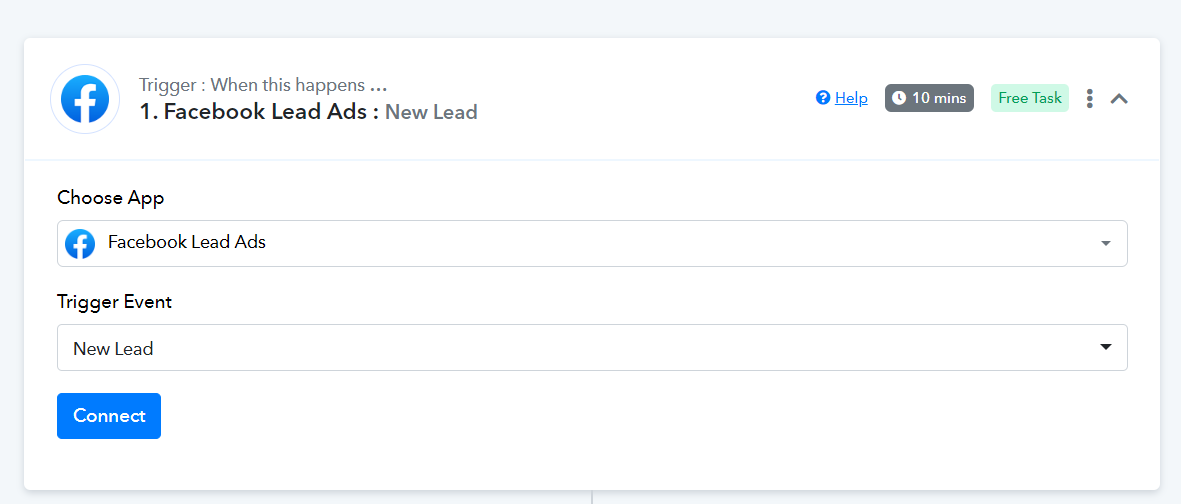
Task: Open the three-dot vertical options menu
Action: point(1089,98)
